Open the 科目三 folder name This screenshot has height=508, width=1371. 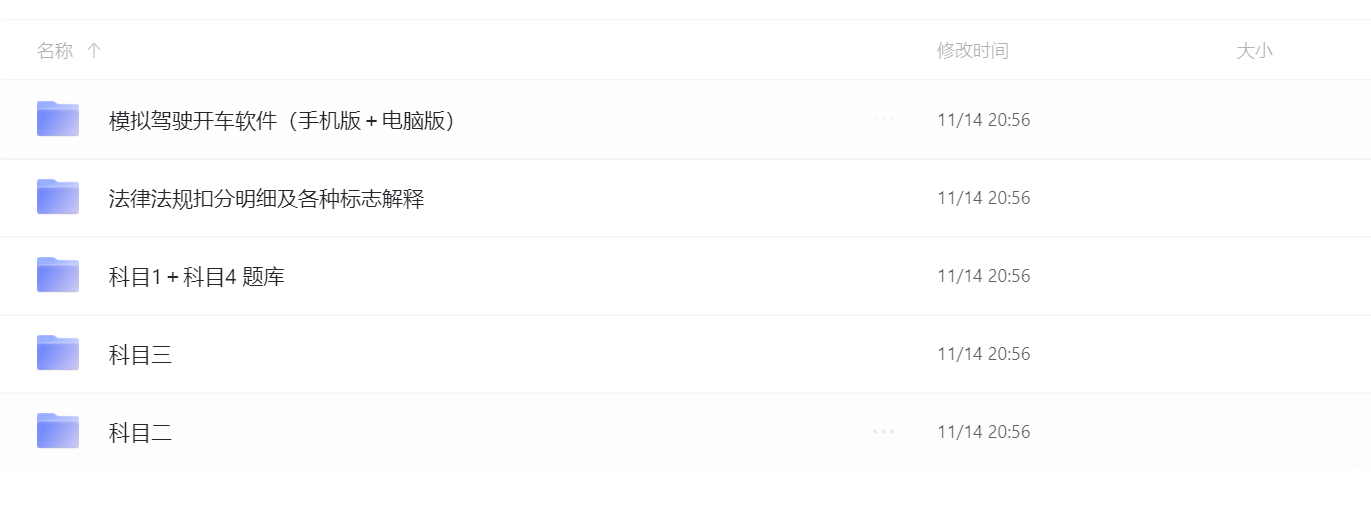[x=140, y=355]
